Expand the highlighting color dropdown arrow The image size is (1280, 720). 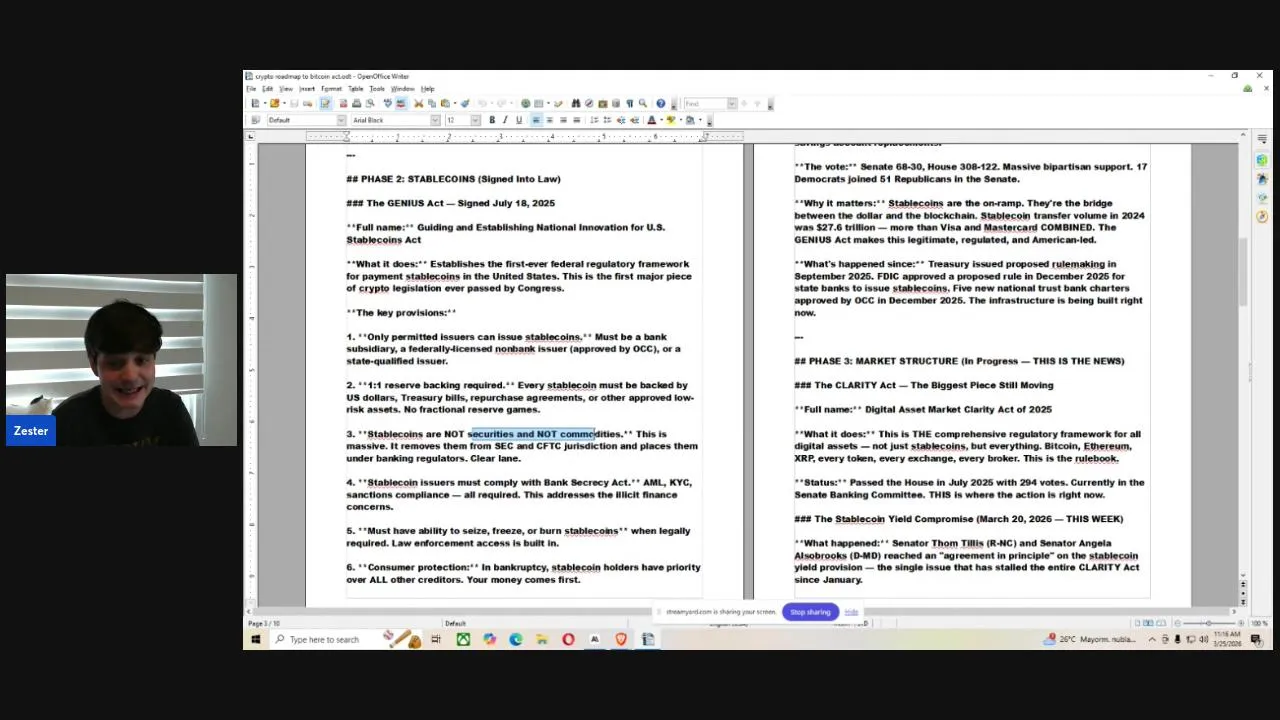point(681,120)
